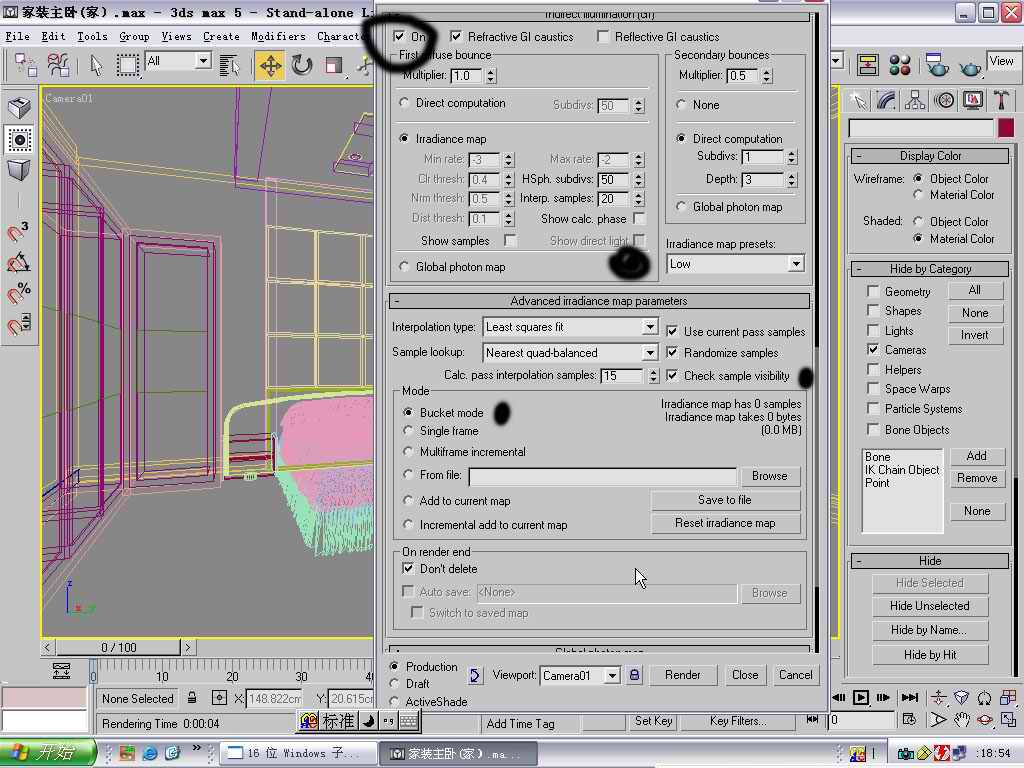Click the Render button
The height and width of the screenshot is (768, 1024).
pyautogui.click(x=682, y=675)
